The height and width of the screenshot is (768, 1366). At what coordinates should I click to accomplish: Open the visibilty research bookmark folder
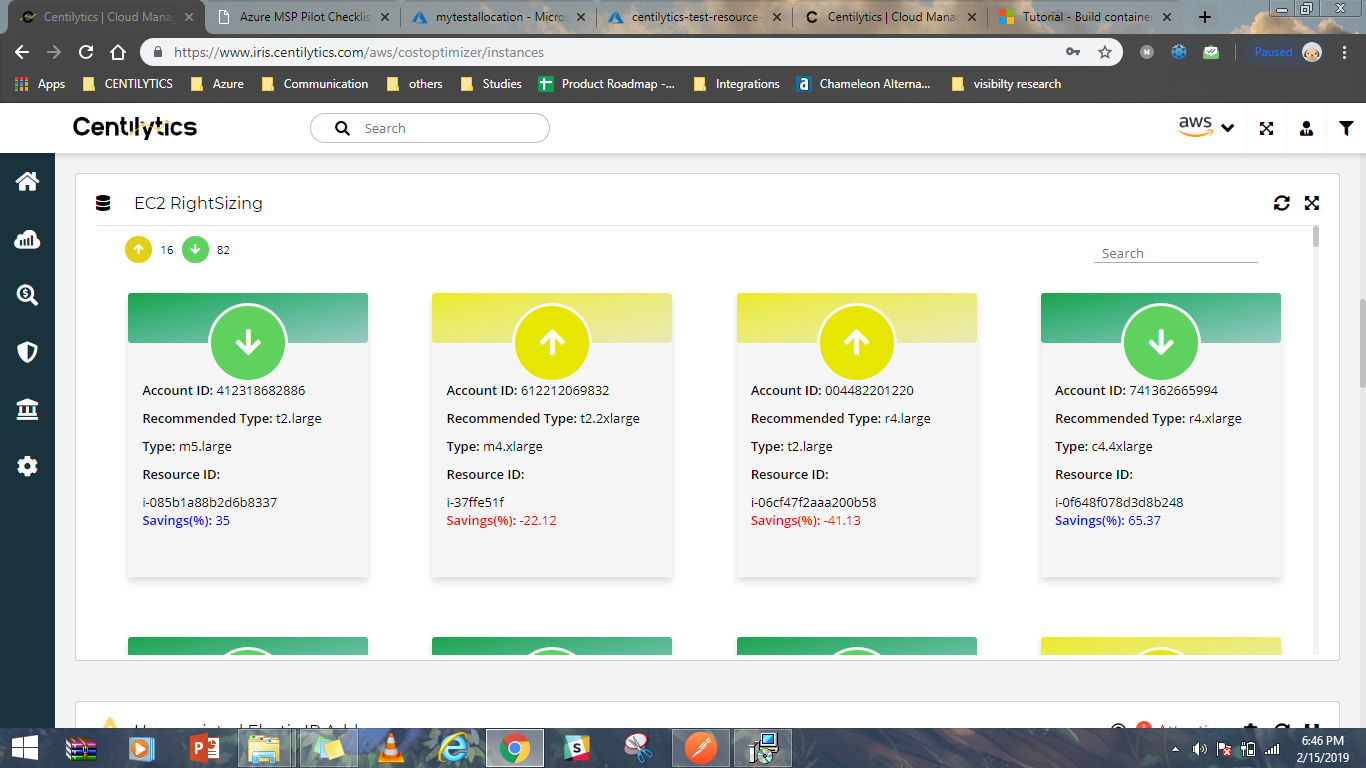[x=1006, y=84]
